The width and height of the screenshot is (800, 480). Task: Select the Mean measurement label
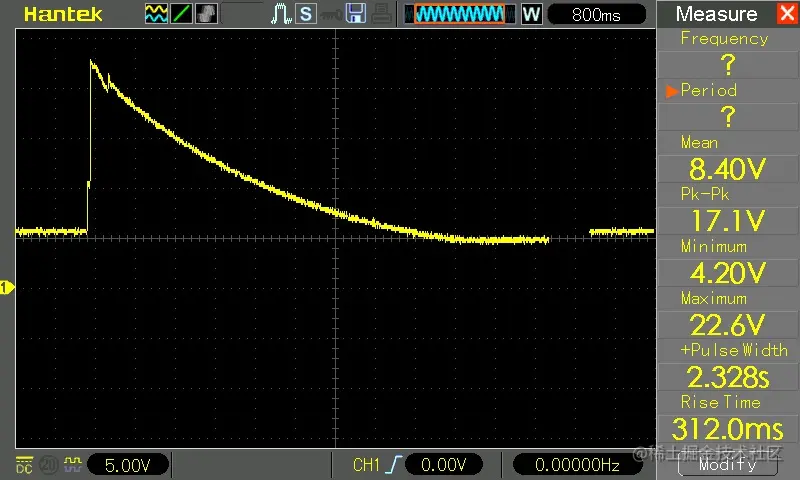(699, 142)
